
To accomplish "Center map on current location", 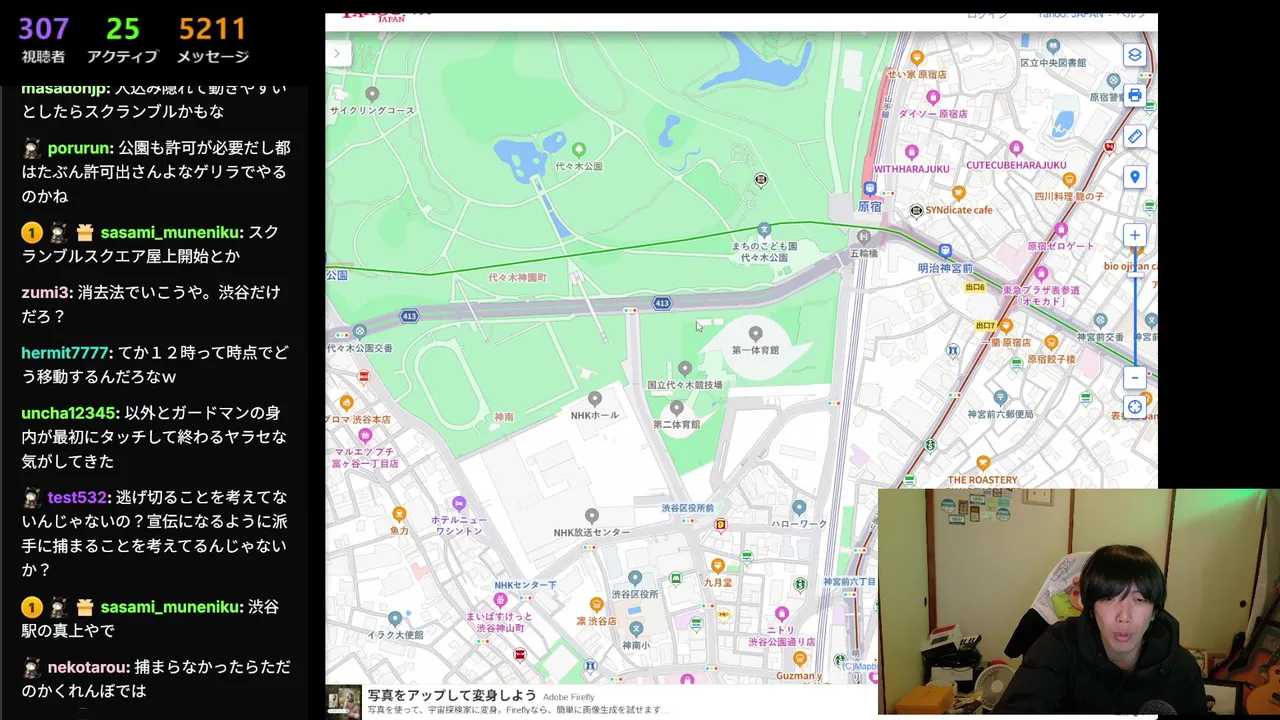I will 1134,407.
